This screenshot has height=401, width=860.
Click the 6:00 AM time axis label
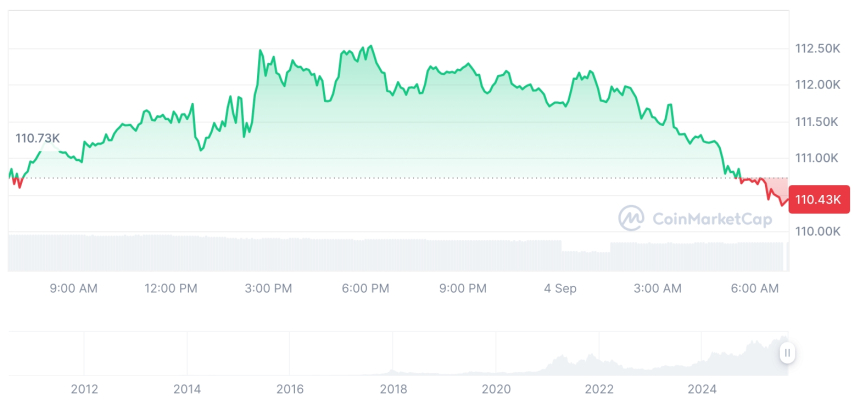(x=754, y=288)
